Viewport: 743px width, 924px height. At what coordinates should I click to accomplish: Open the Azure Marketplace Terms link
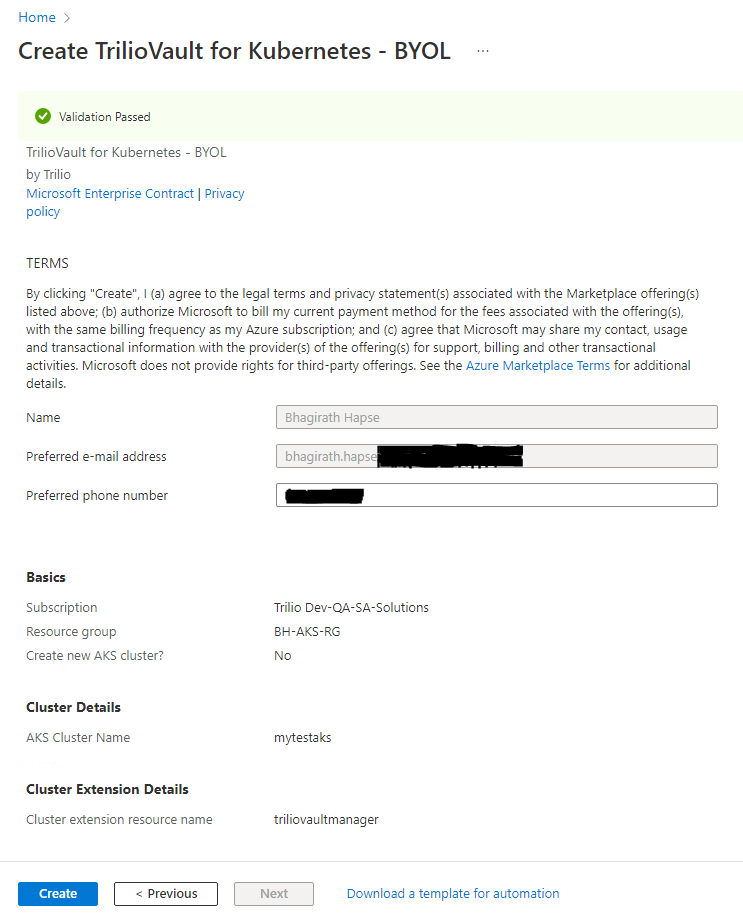[x=538, y=366]
